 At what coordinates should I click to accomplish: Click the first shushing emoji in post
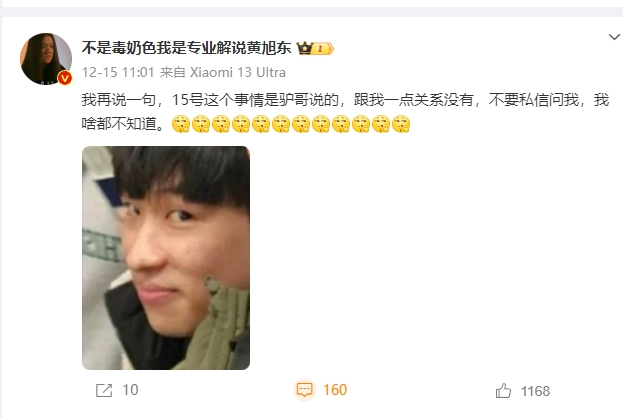[x=181, y=124]
